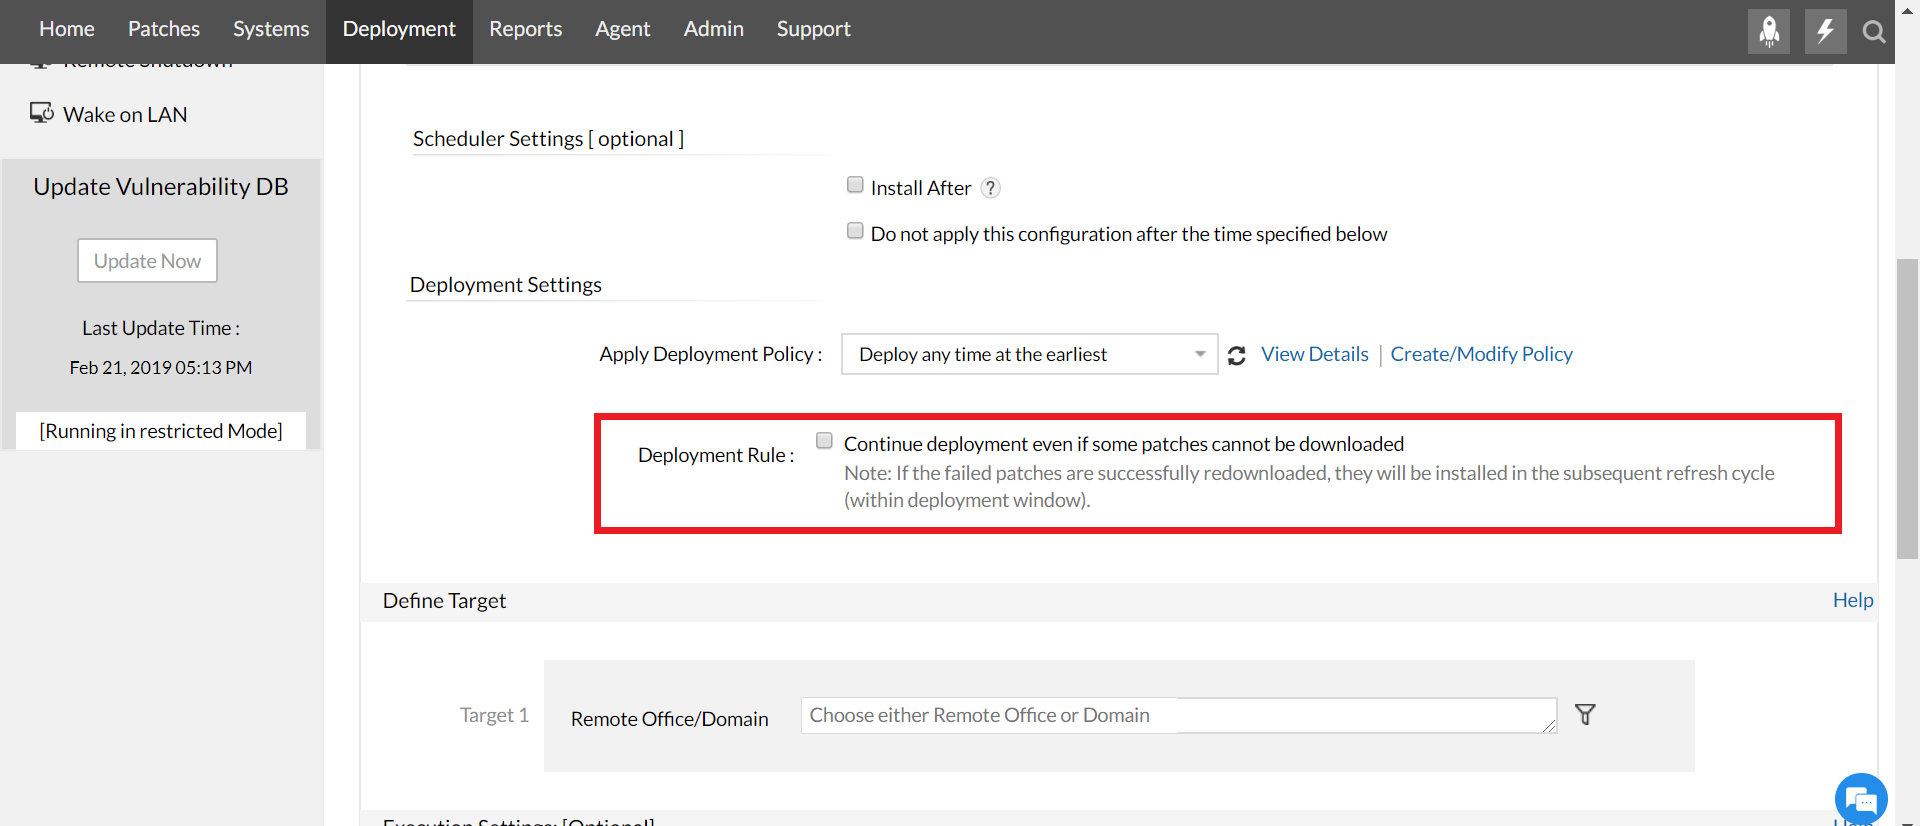Viewport: 1920px width, 826px height.
Task: Click the filter funnel icon
Action: tap(1585, 714)
